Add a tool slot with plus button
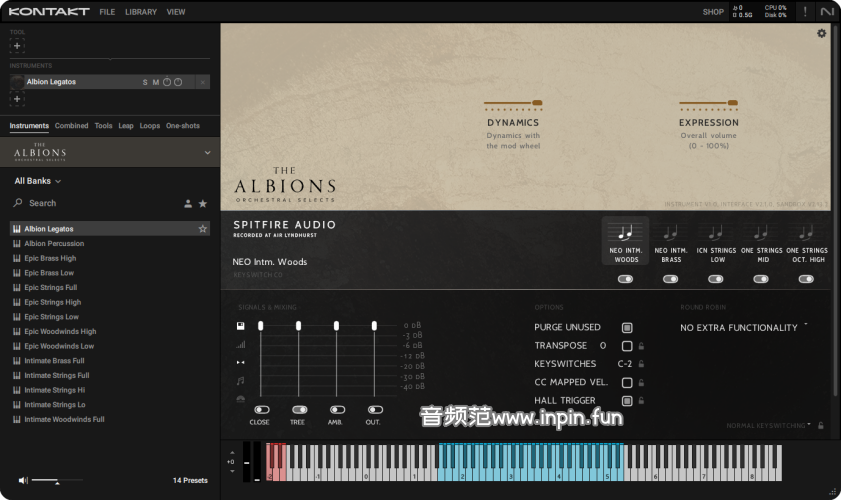 [17, 46]
